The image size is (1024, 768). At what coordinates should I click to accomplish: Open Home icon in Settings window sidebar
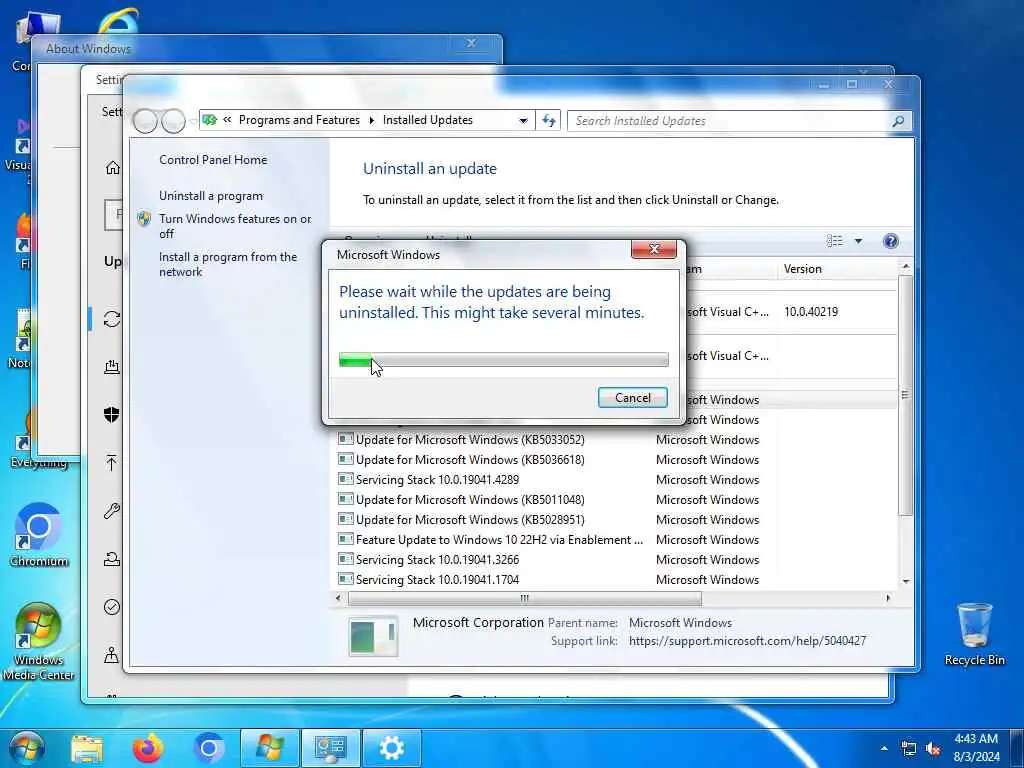pyautogui.click(x=112, y=168)
